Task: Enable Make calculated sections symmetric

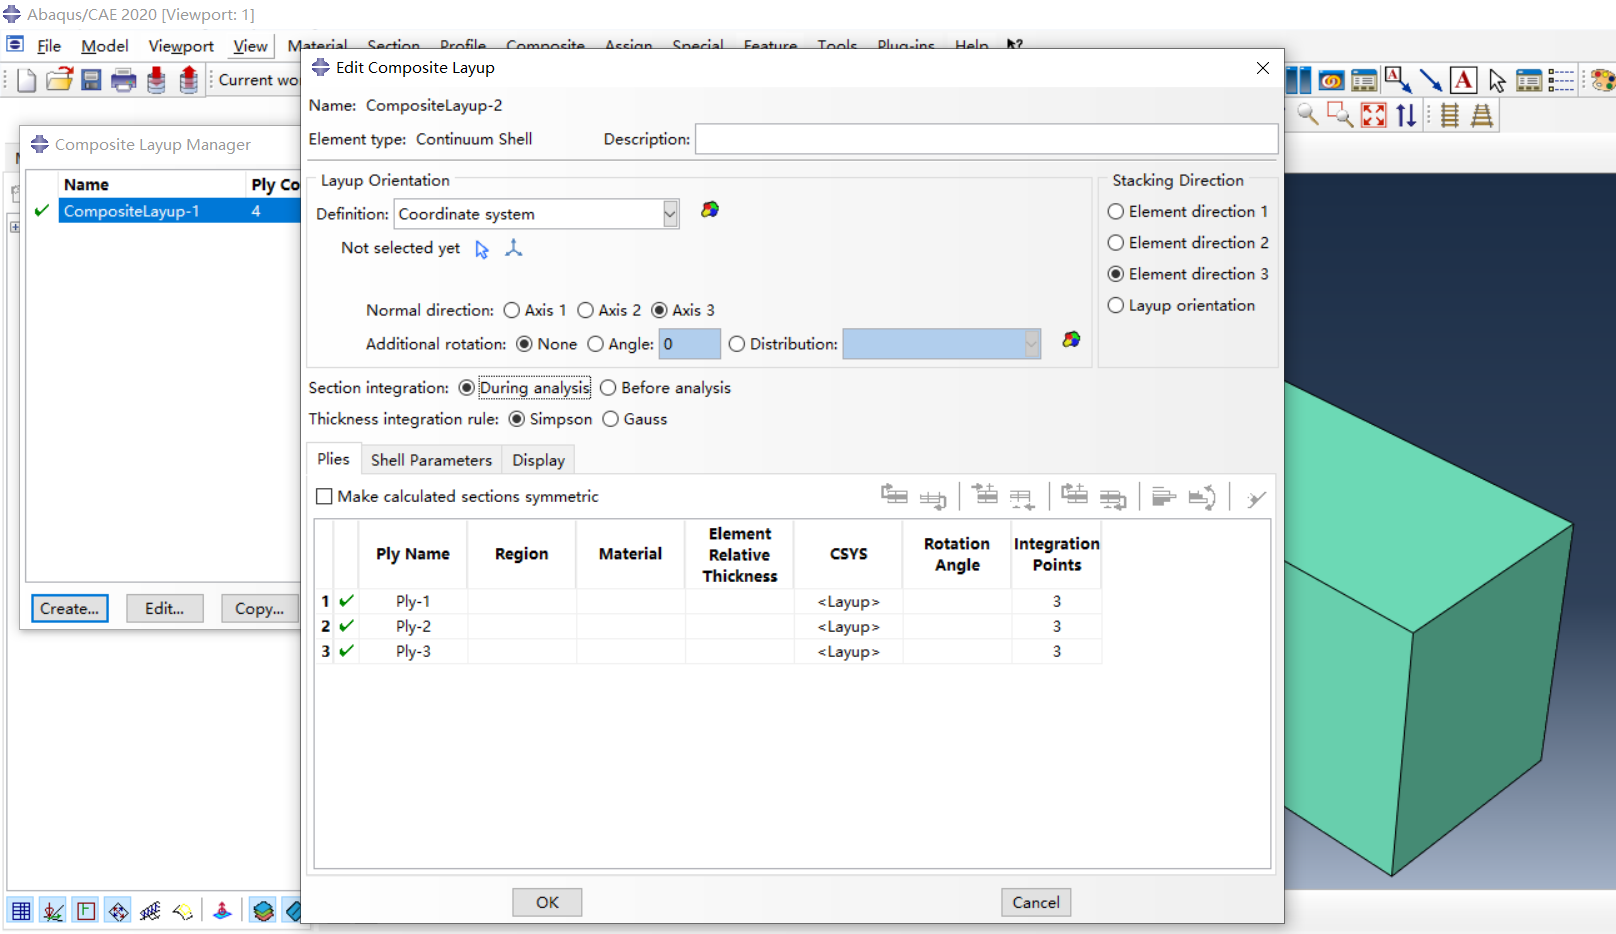Action: [324, 497]
